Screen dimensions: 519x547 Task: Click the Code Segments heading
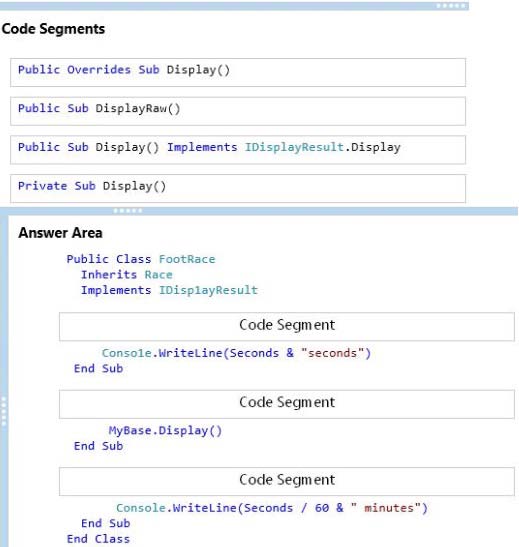click(53, 29)
